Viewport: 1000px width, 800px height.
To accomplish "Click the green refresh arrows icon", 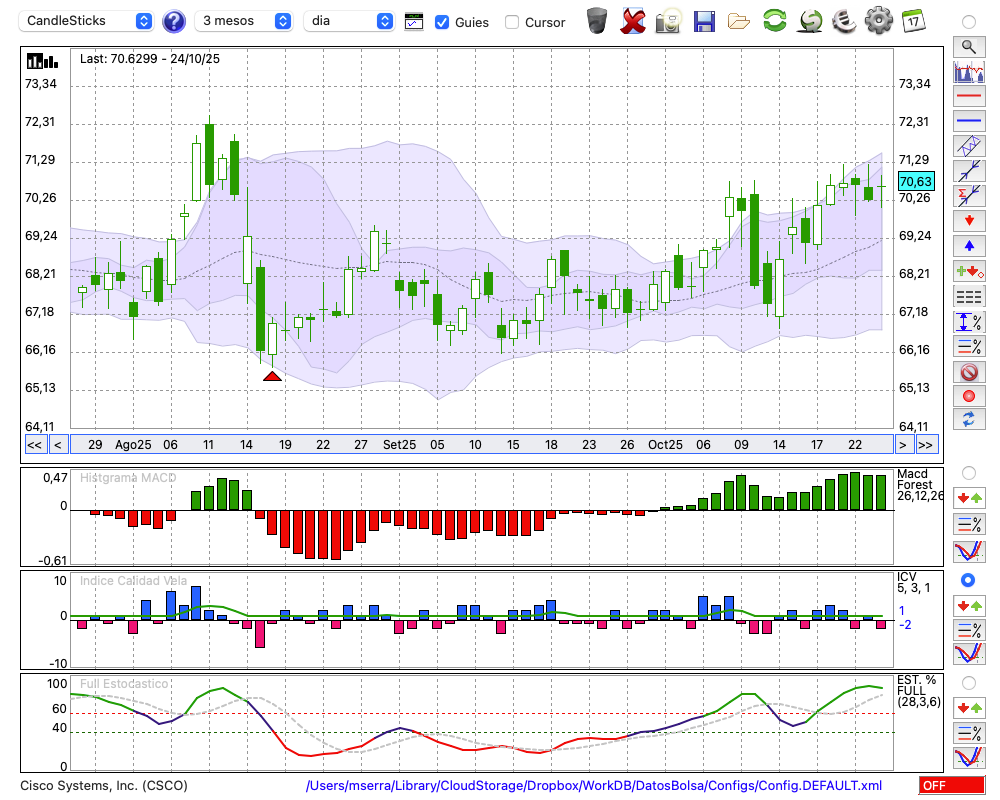I will click(774, 20).
